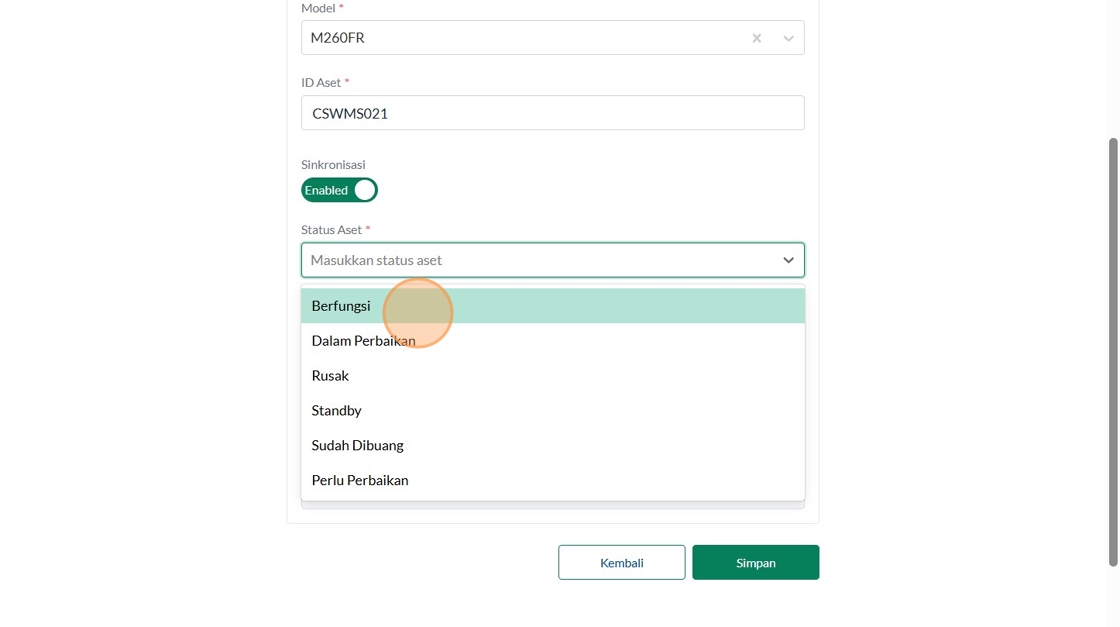Click the Status Aset search input
Screen dimensions: 1120x627
(x=540, y=260)
